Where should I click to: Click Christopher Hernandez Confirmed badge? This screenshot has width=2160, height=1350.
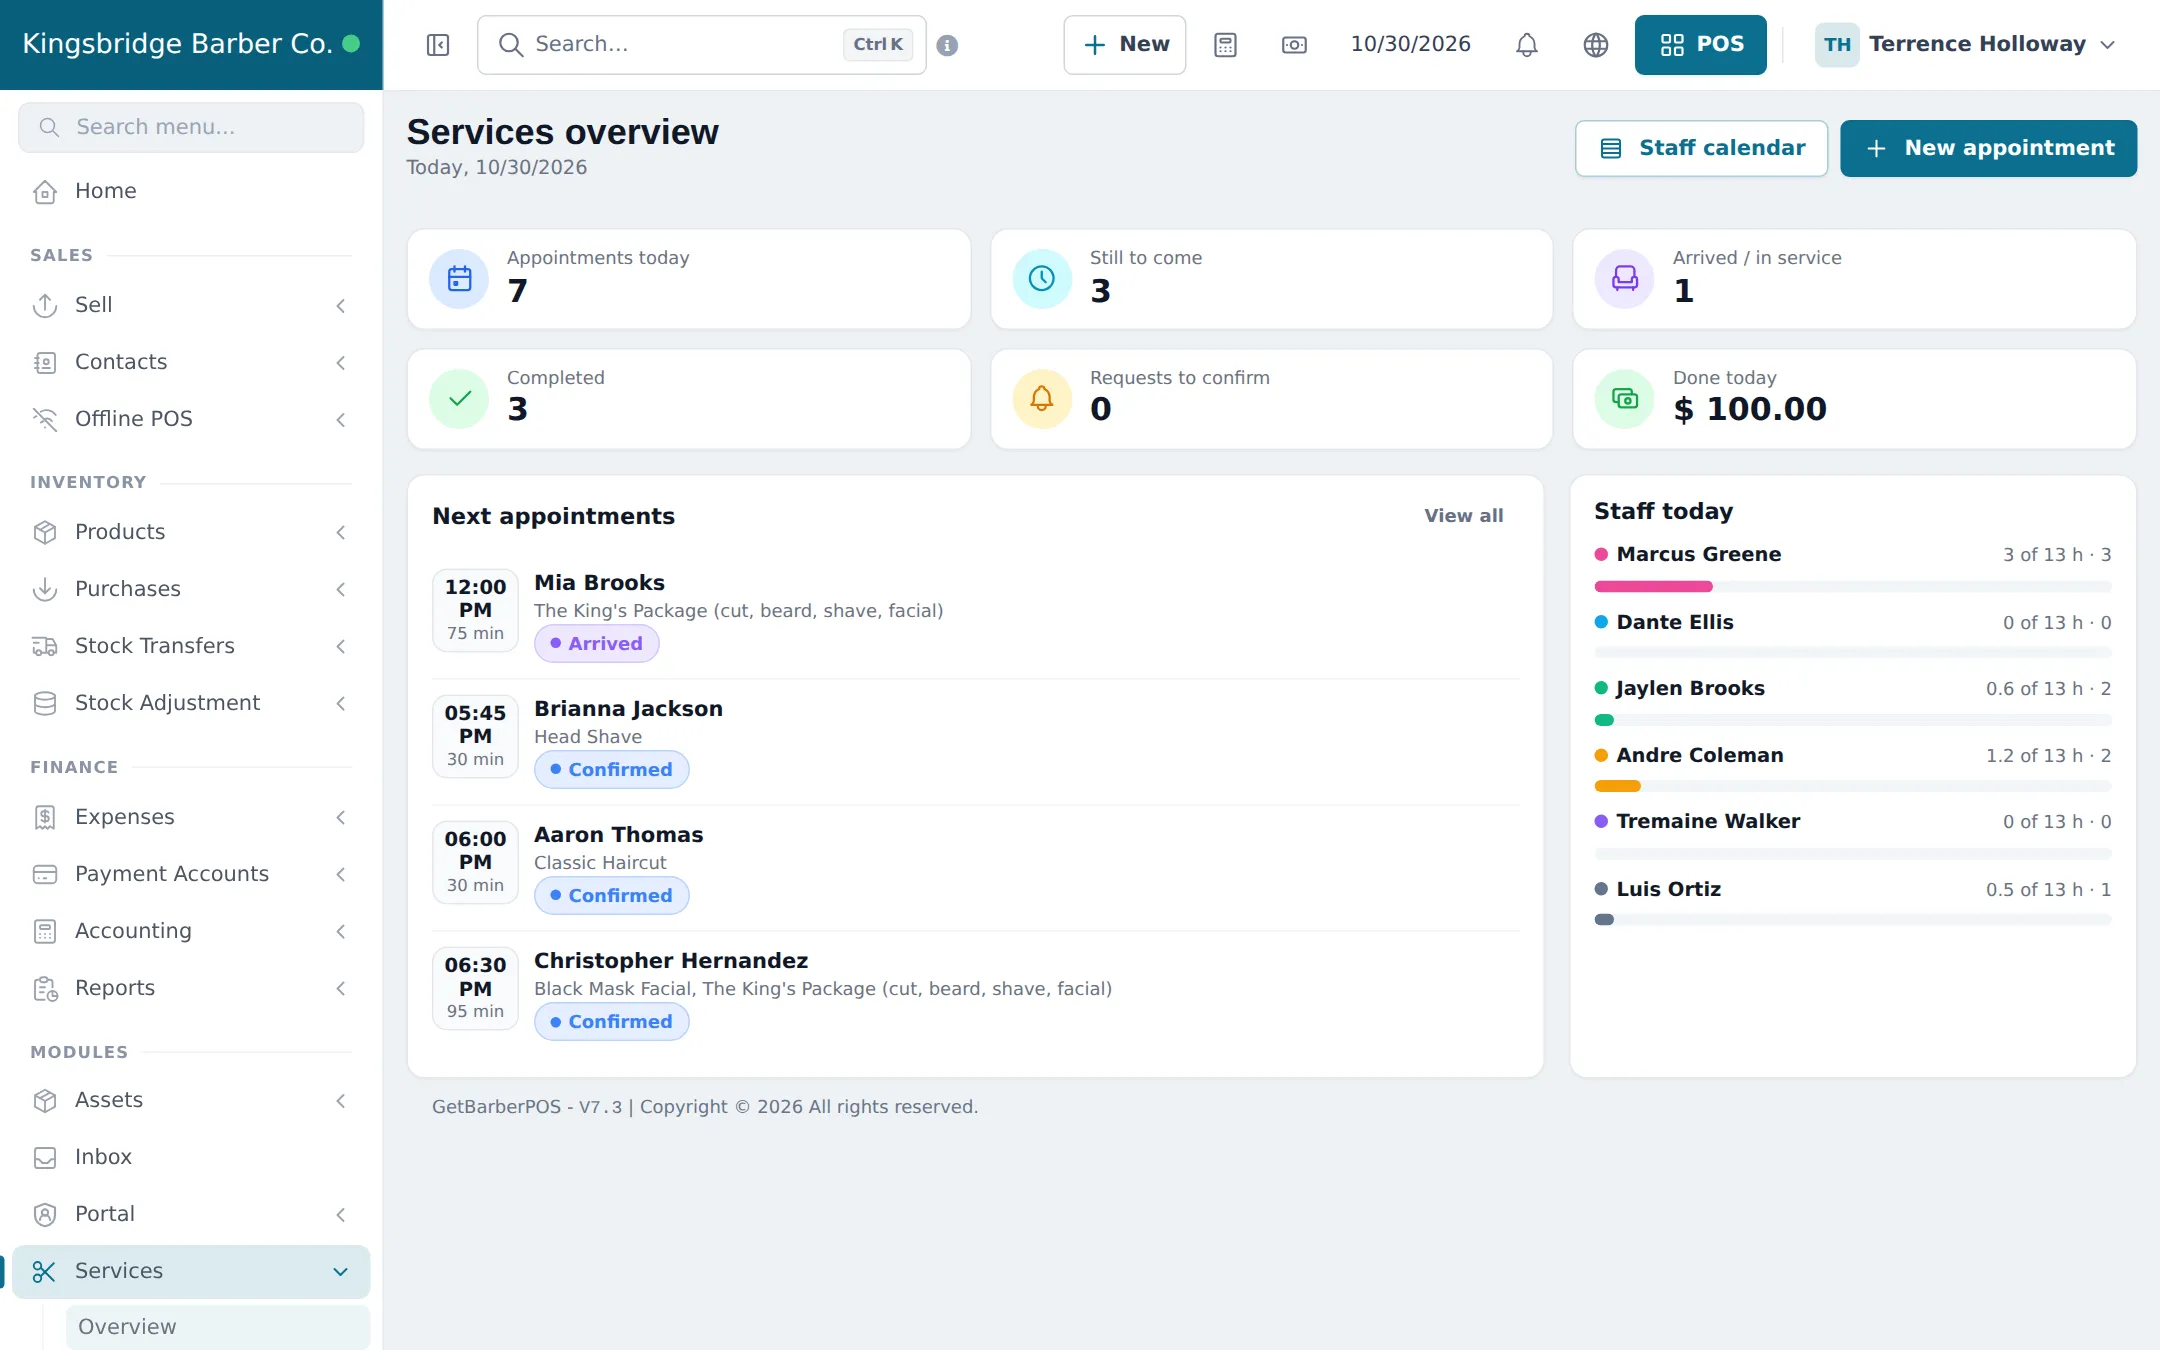[x=611, y=1022]
